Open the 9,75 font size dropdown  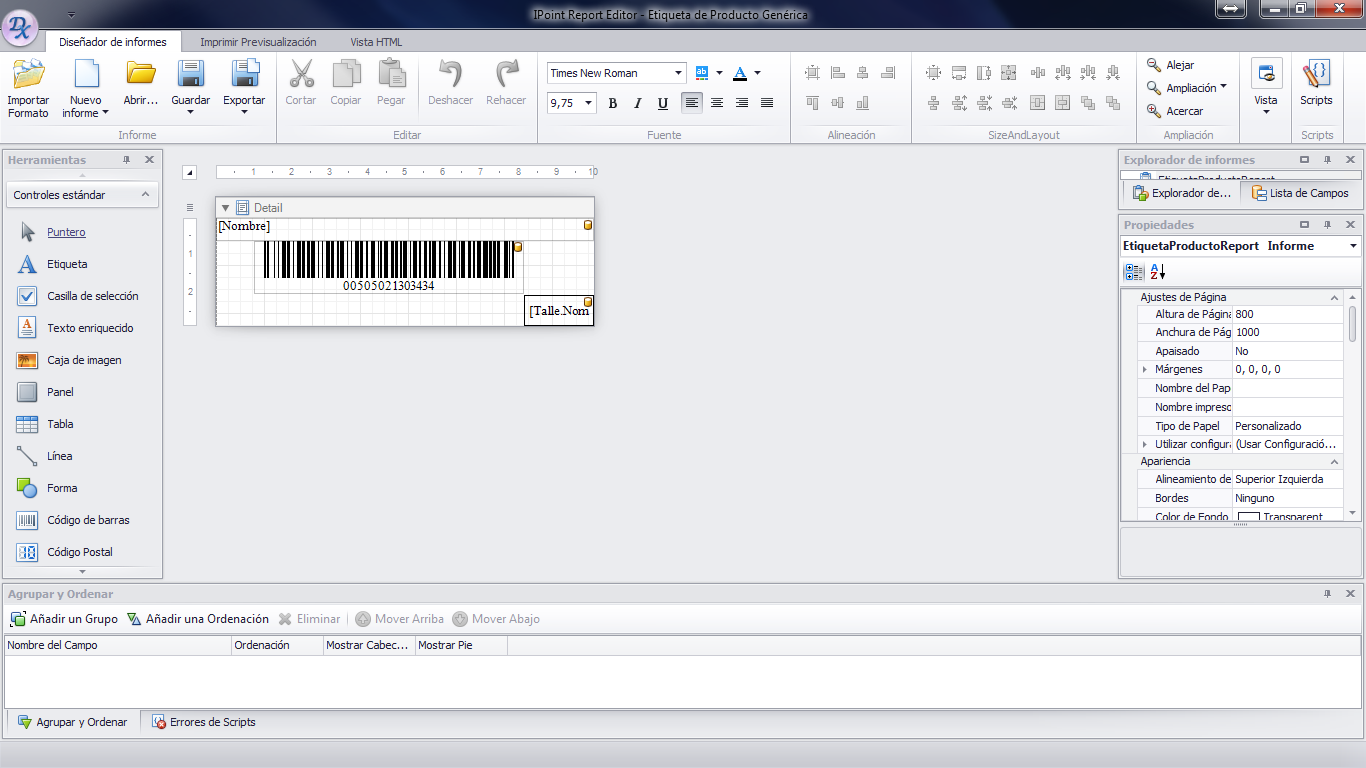point(589,103)
